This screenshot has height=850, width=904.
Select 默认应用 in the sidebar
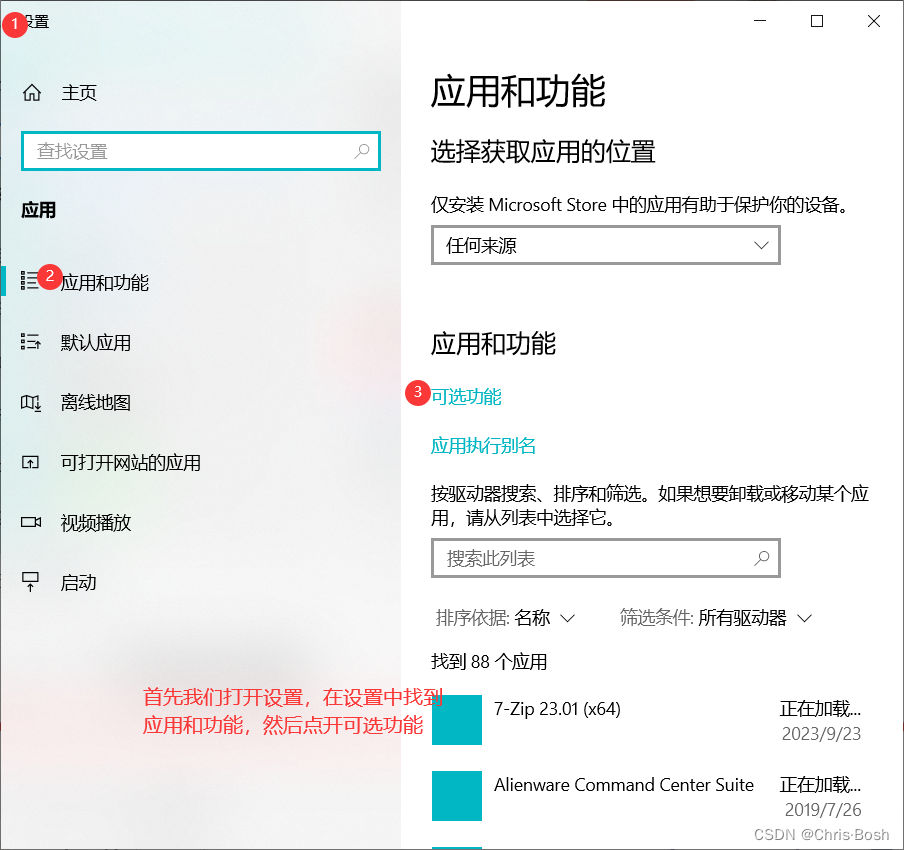(200, 342)
